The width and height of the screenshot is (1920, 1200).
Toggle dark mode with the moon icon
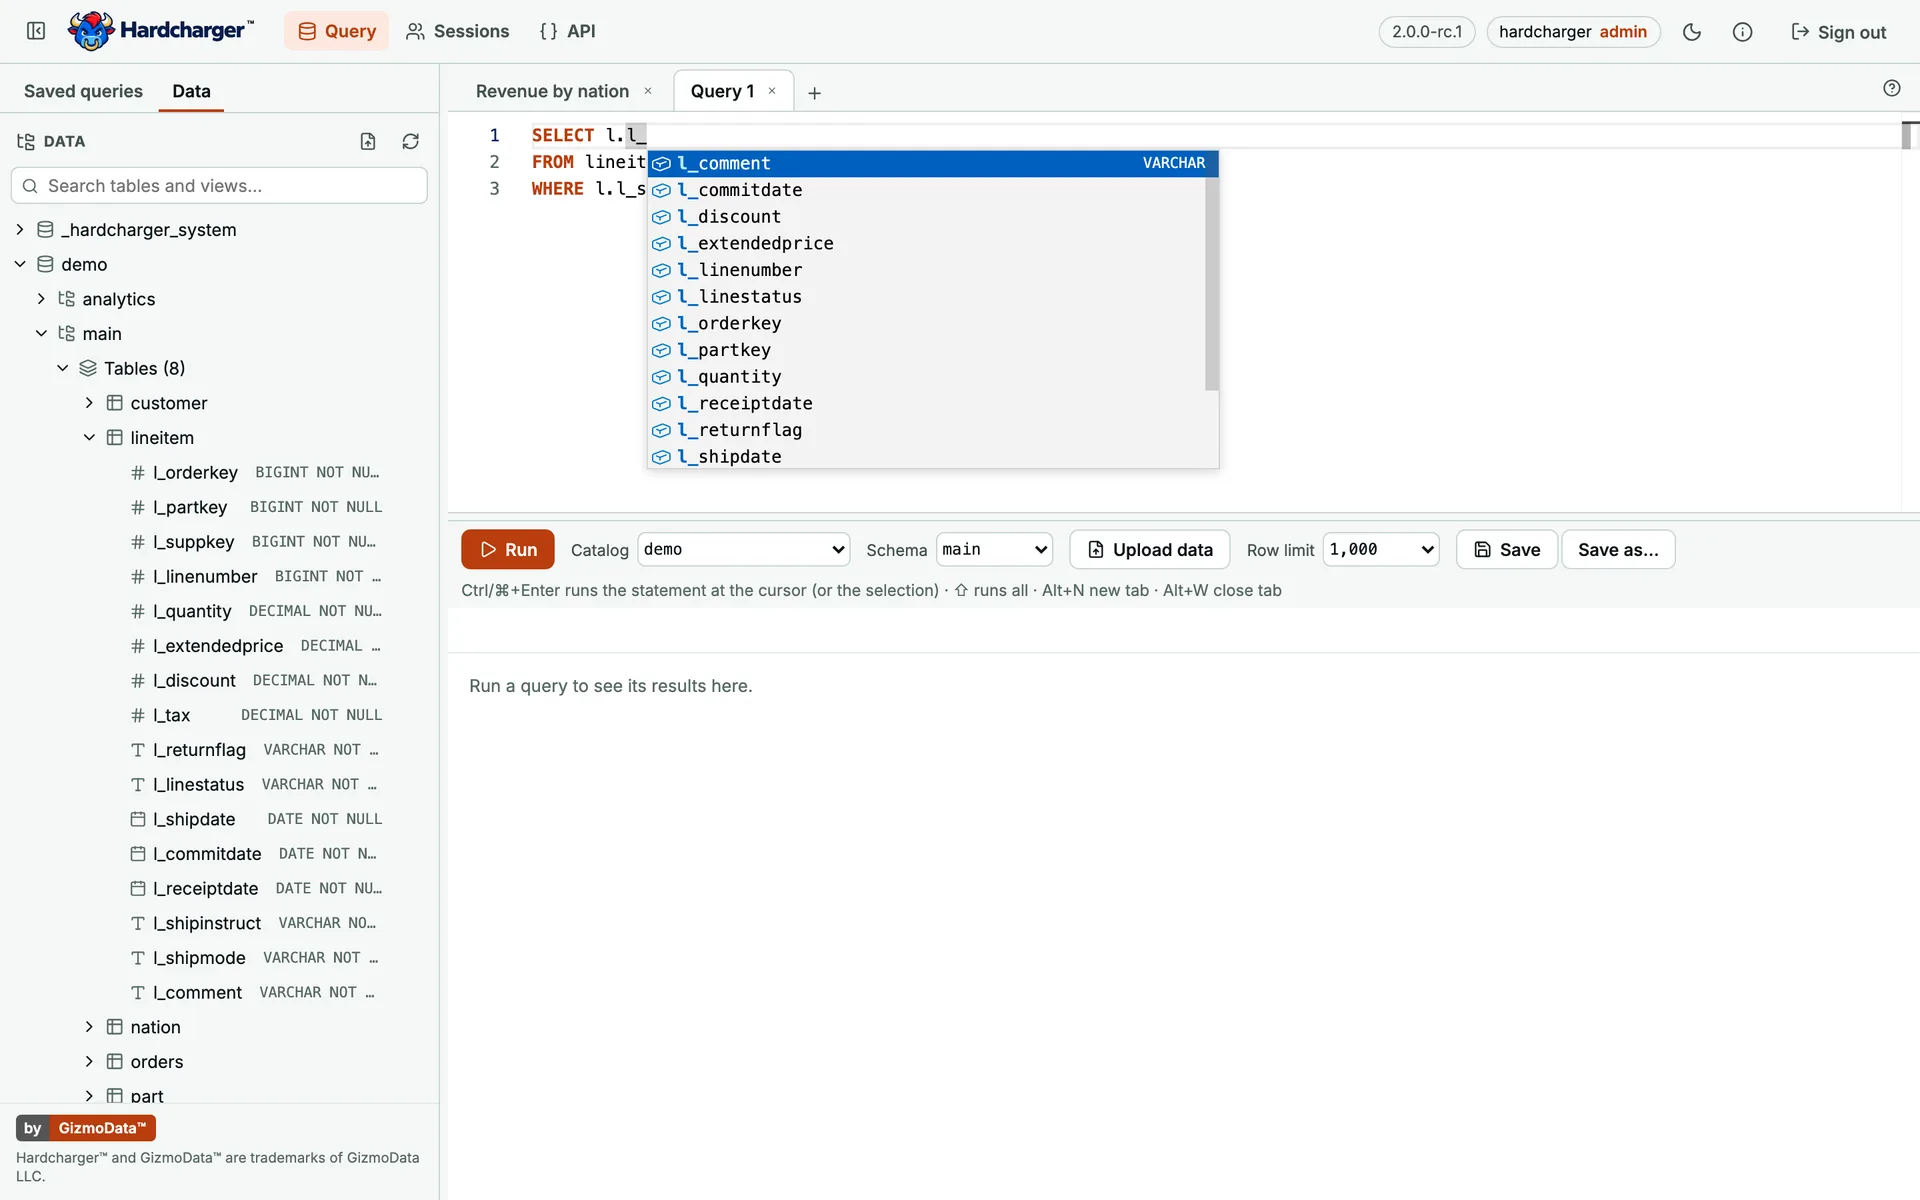click(x=1692, y=32)
